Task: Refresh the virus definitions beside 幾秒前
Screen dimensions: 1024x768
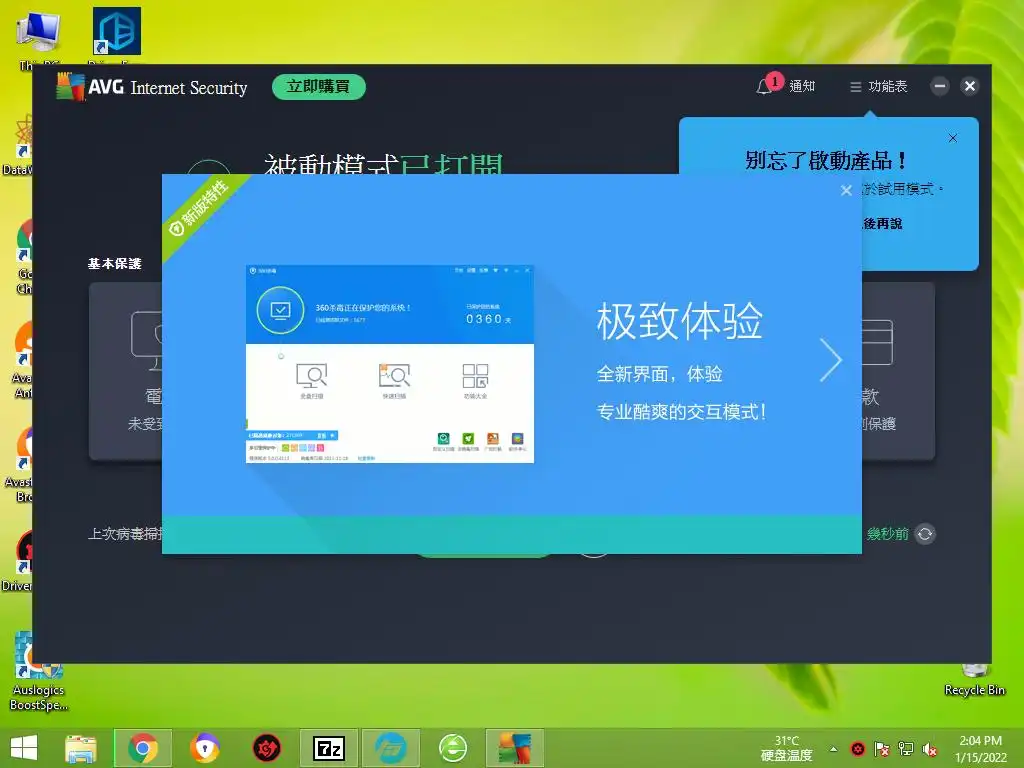Action: [925, 534]
